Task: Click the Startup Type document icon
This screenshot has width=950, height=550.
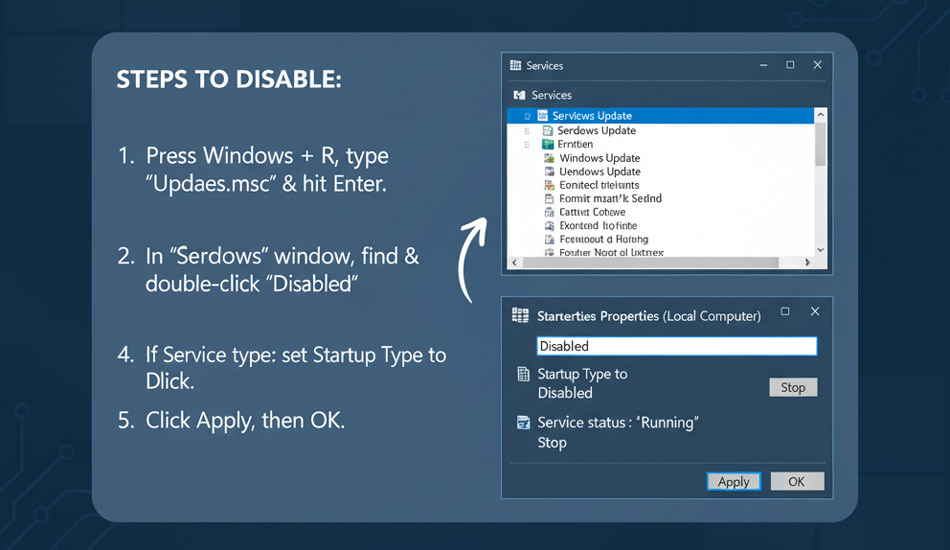Action: tap(522, 375)
